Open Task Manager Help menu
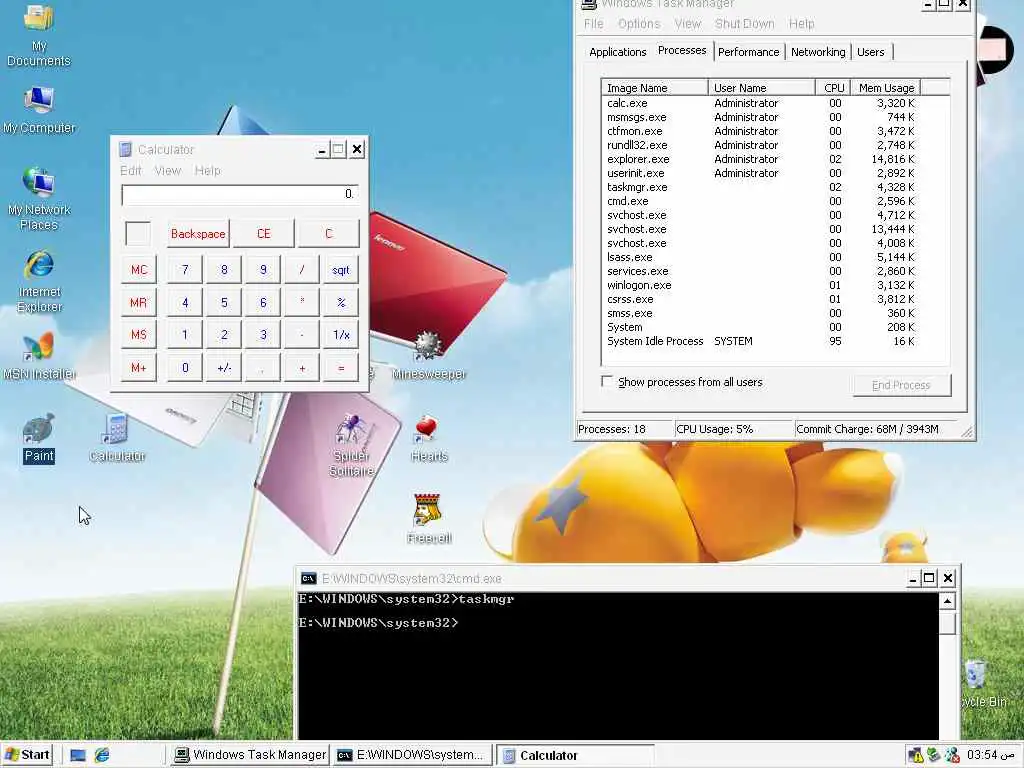 (x=801, y=24)
